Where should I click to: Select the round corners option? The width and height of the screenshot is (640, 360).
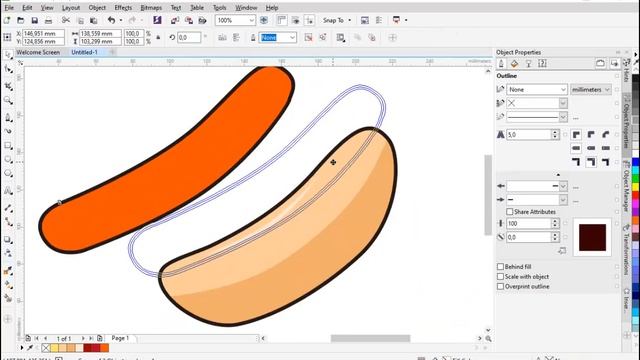pyautogui.click(x=591, y=134)
